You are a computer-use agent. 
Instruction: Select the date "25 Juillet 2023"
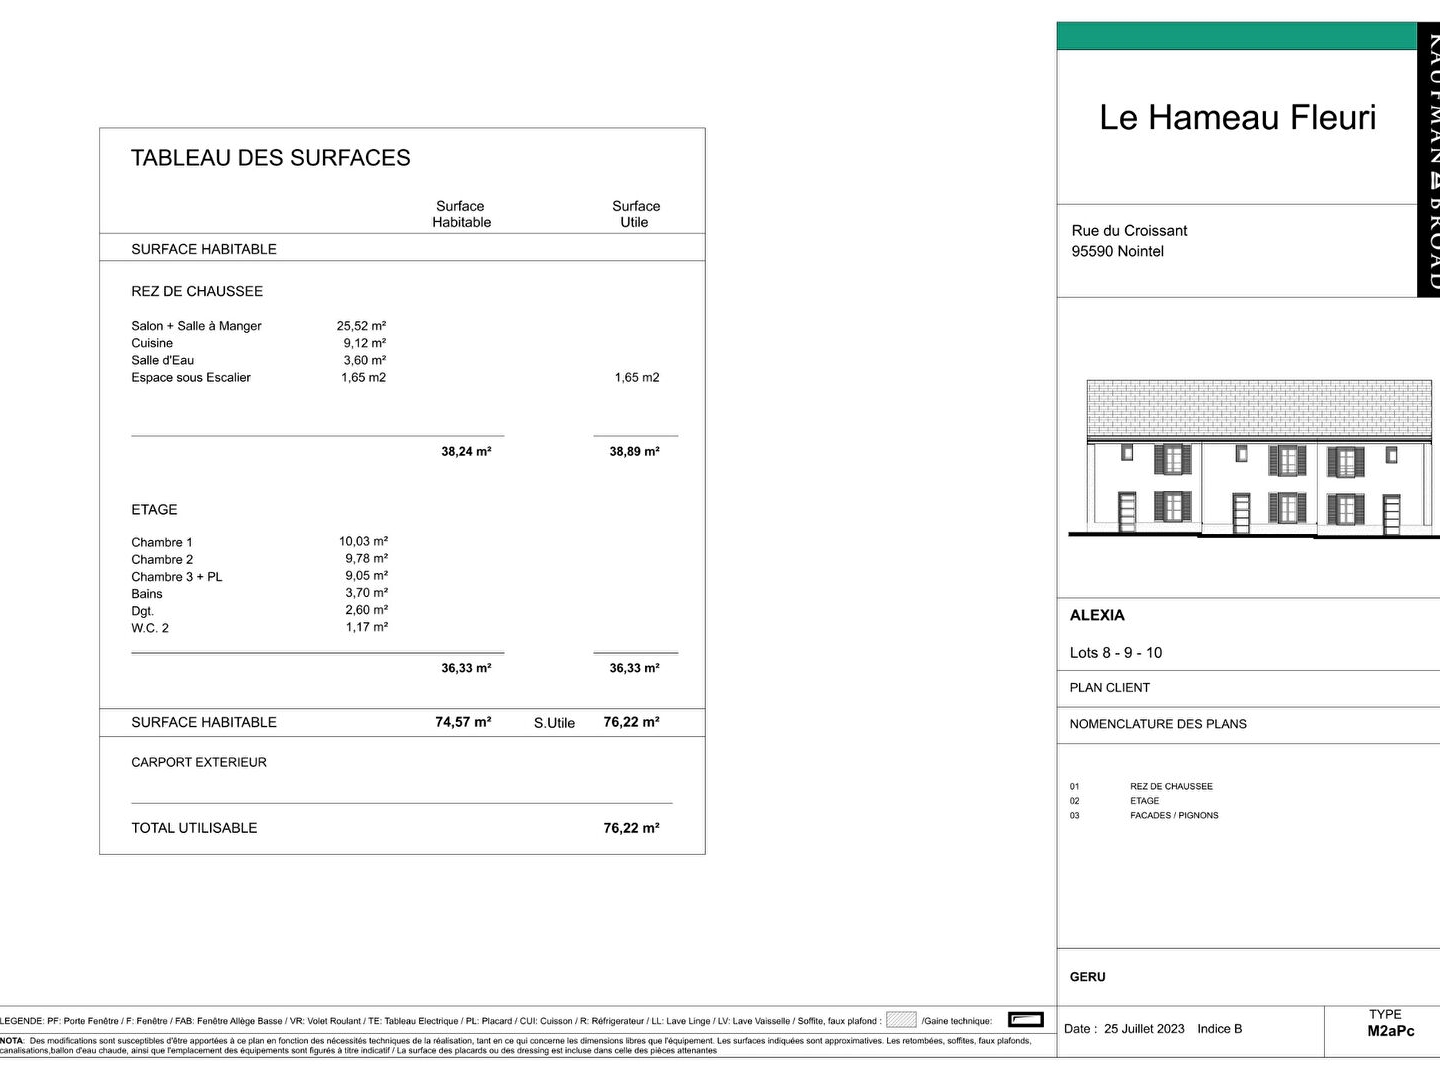[1144, 1029]
